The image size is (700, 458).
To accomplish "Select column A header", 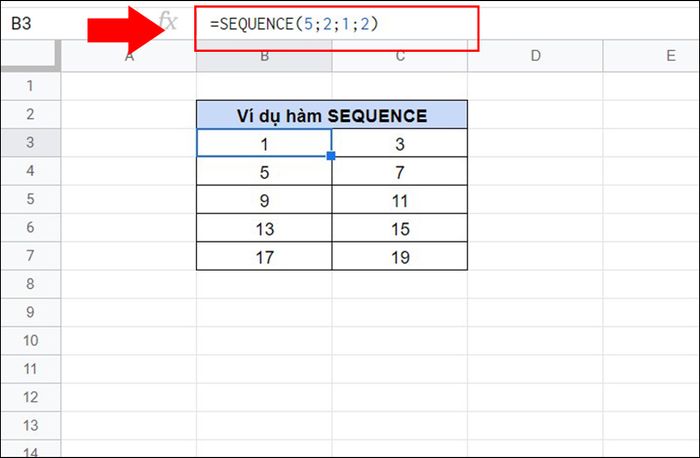I will pos(129,58).
